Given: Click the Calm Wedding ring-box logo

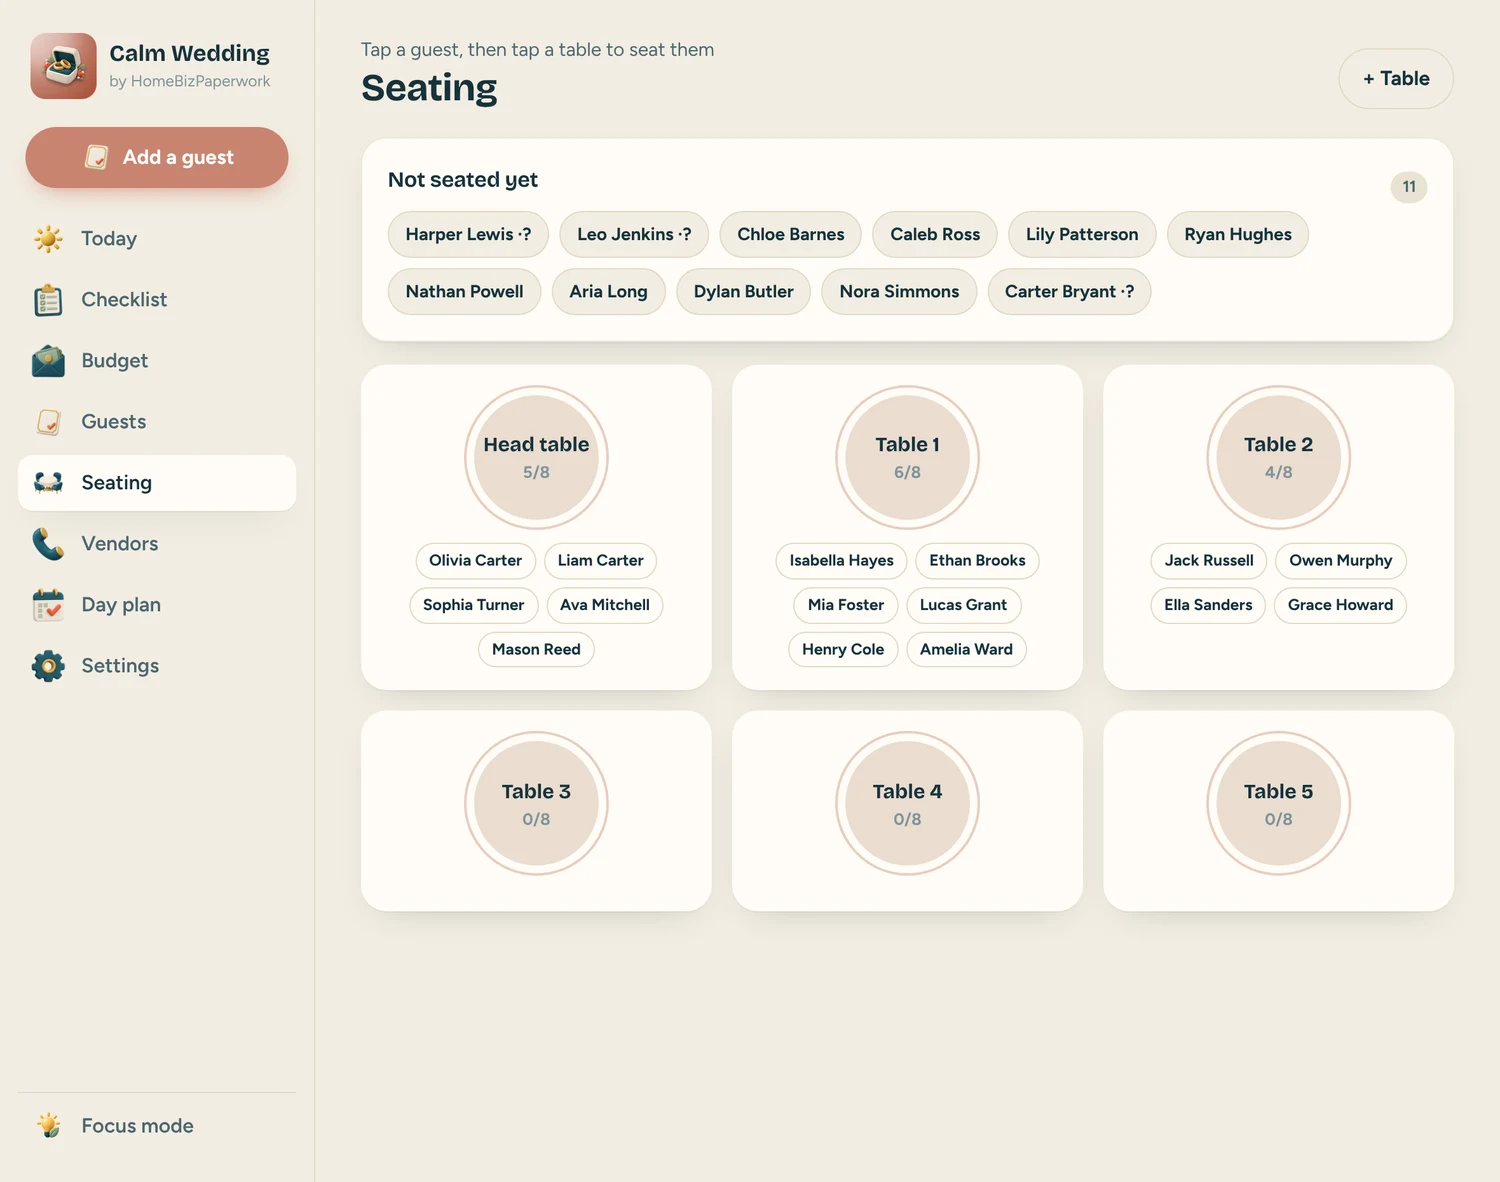Looking at the screenshot, I should point(63,66).
